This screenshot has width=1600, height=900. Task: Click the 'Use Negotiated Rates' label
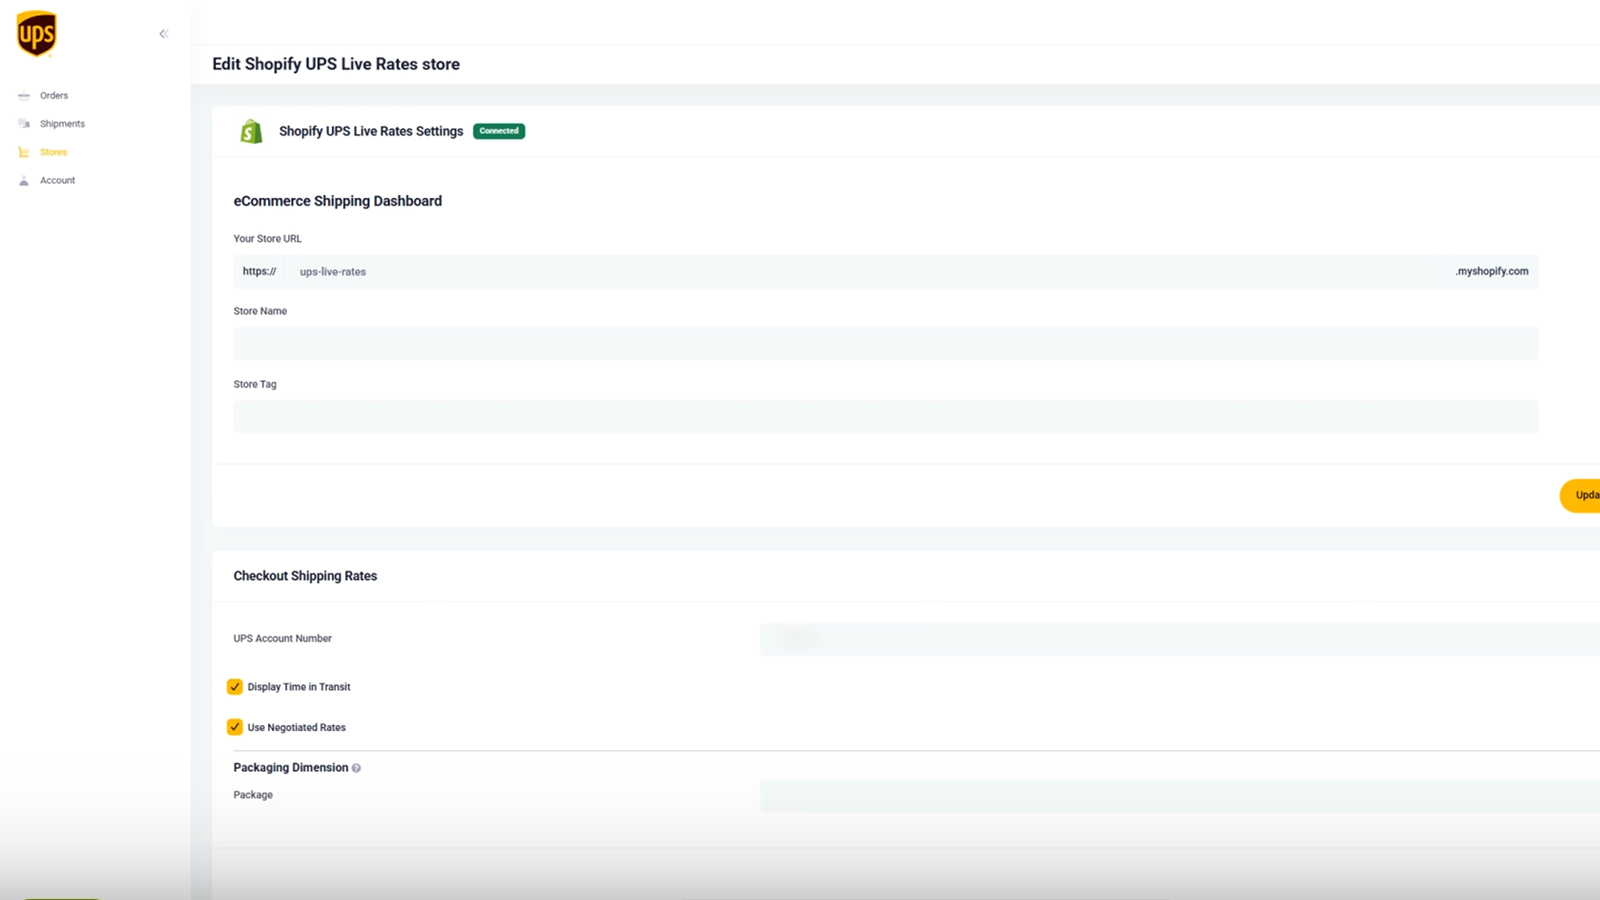click(297, 728)
